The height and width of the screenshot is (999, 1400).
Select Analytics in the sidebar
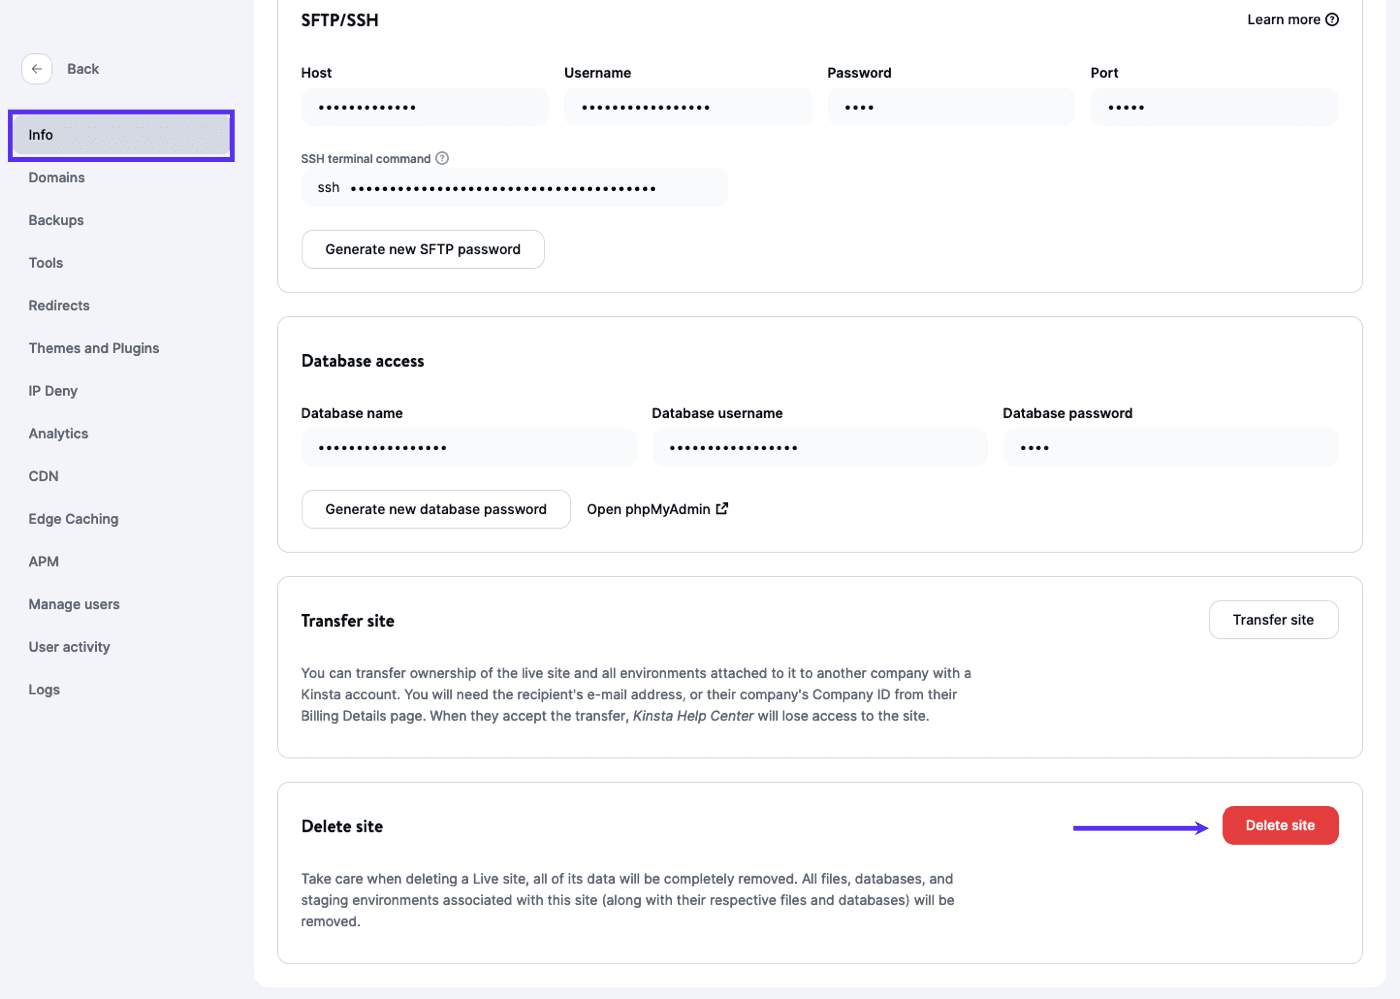(58, 433)
